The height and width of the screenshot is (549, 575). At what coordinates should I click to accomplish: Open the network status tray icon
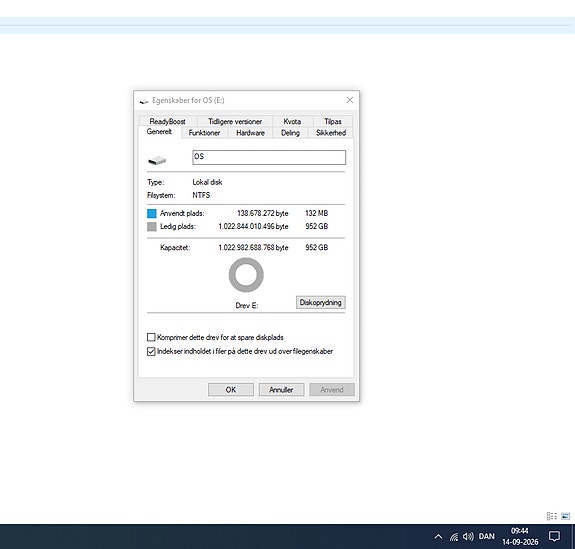point(454,537)
